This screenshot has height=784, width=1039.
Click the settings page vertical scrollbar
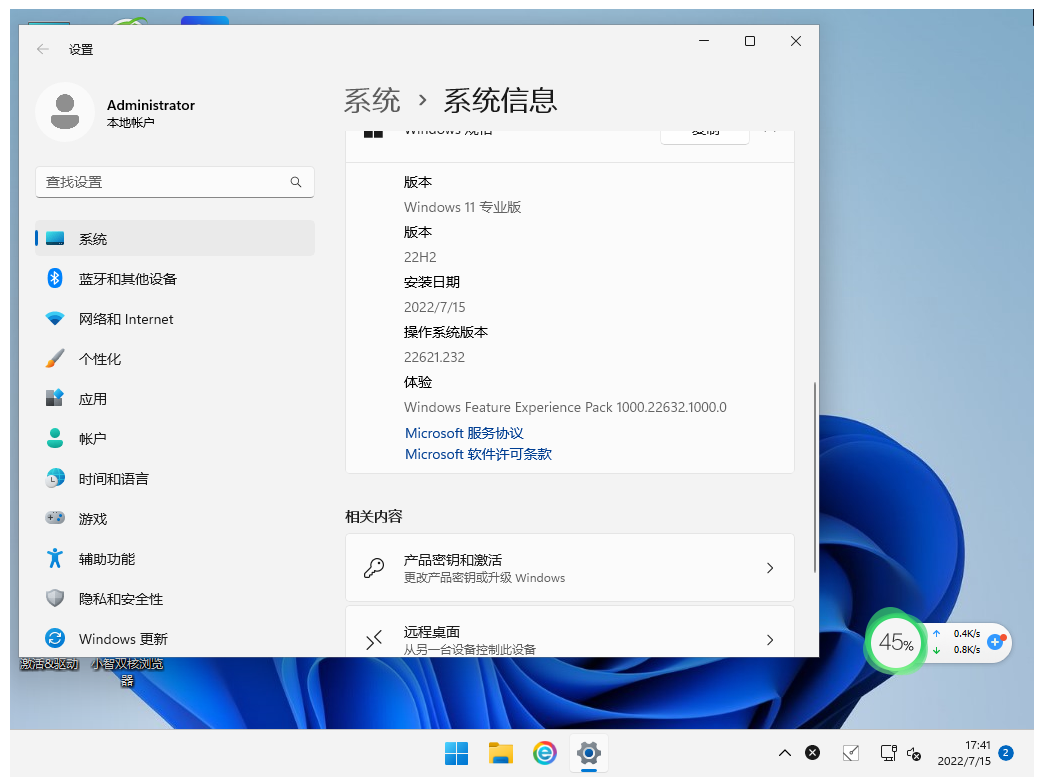(x=814, y=477)
